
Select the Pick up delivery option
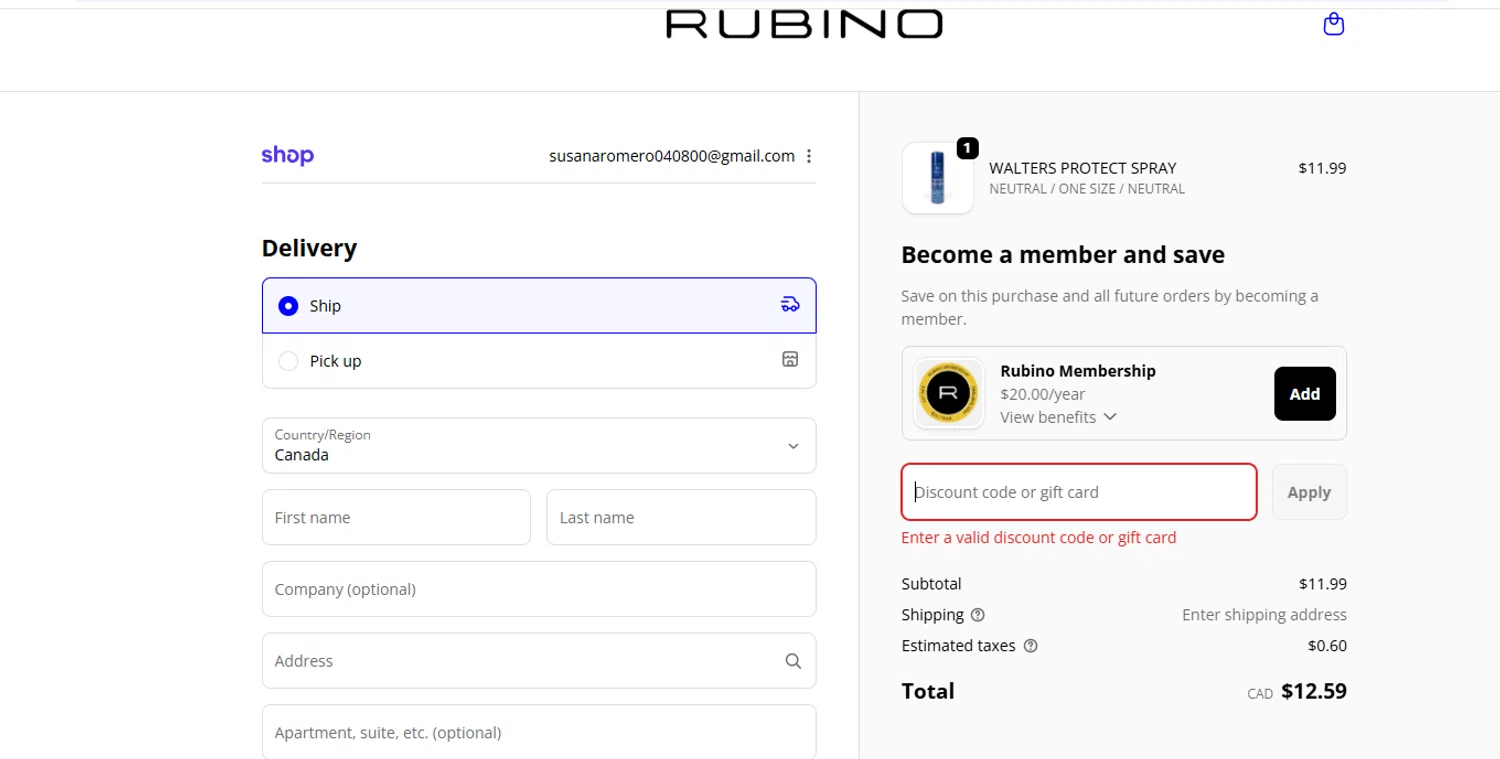(x=539, y=360)
